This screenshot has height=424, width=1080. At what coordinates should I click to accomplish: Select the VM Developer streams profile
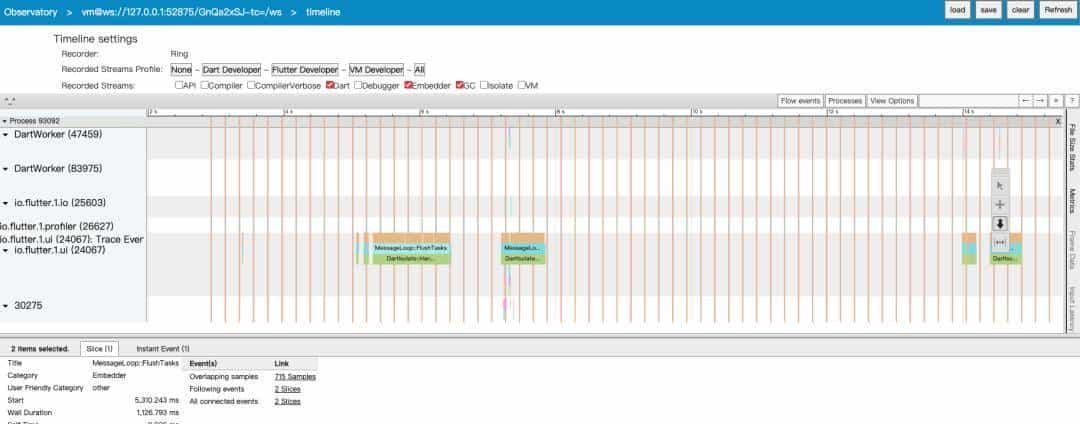pyautogui.click(x=376, y=70)
